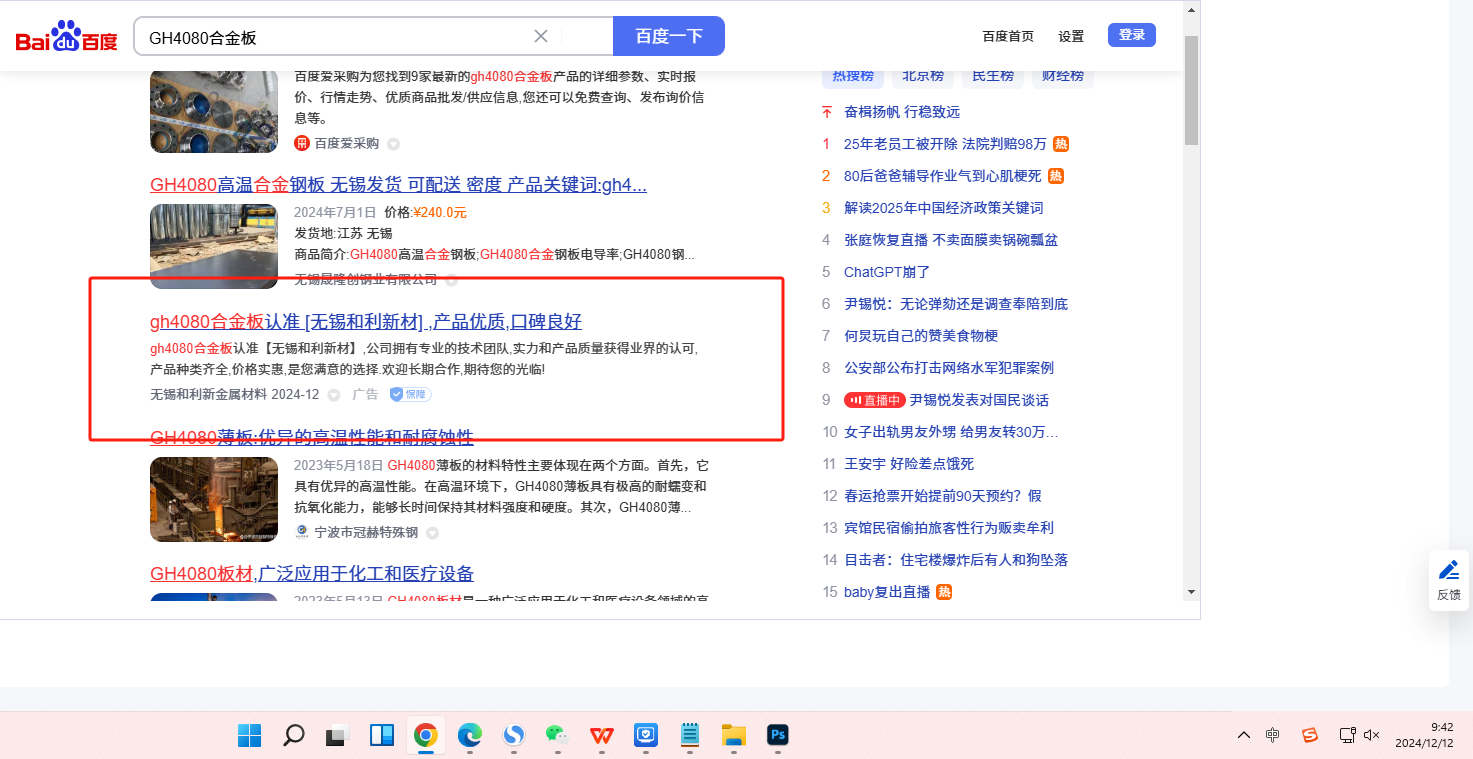Go to 百度首页 in the top bar
Screen dimensions: 1473x759
coord(1008,36)
